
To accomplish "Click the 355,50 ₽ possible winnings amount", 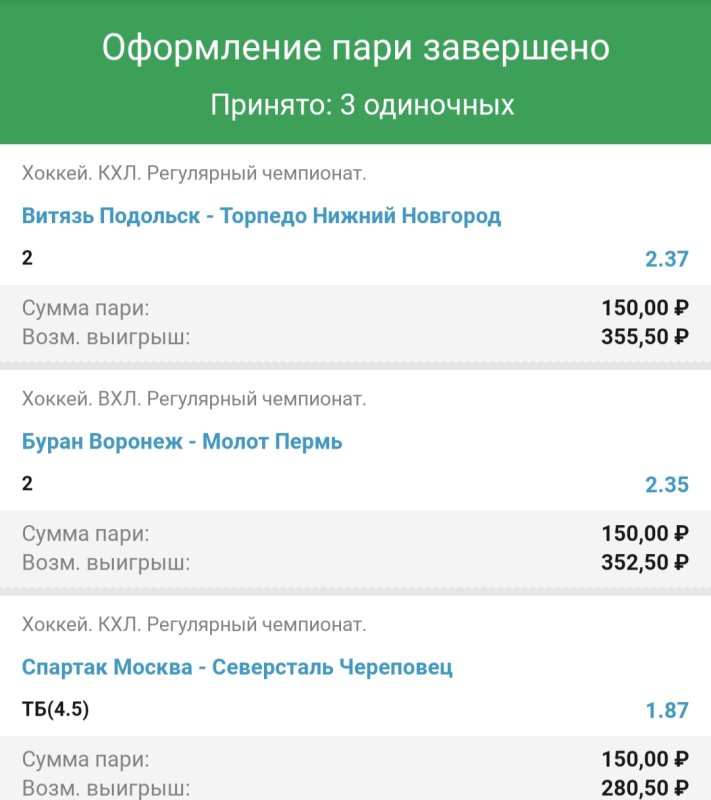I will (645, 336).
